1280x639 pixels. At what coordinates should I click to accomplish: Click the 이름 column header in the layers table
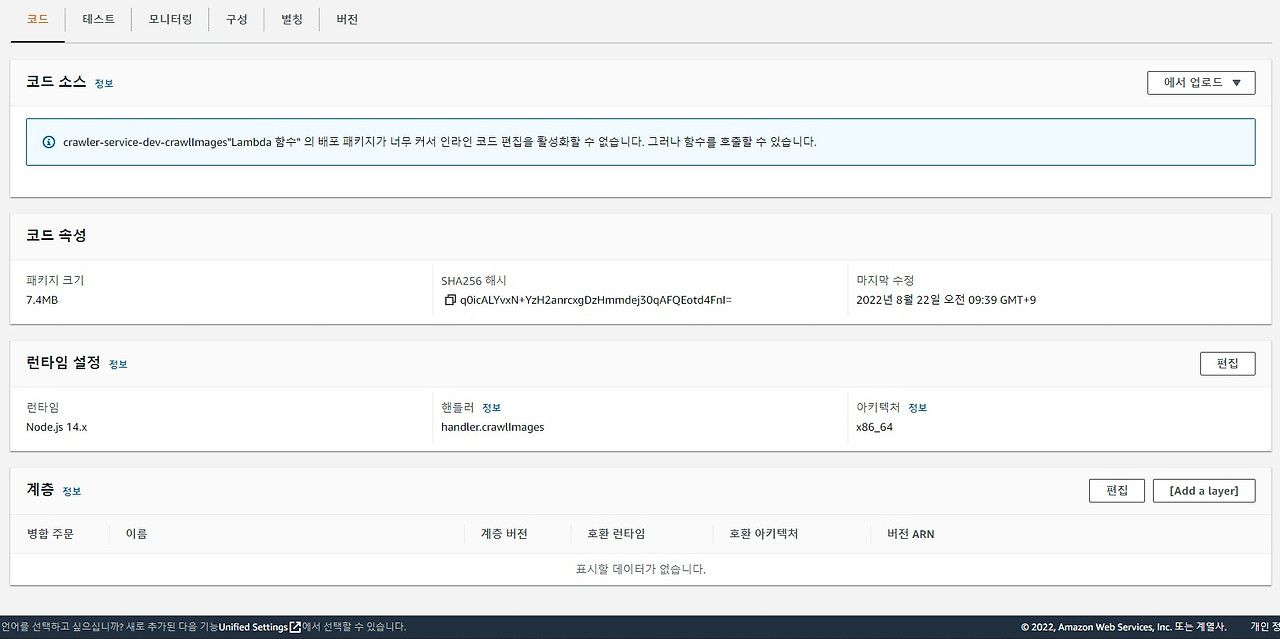(137, 533)
